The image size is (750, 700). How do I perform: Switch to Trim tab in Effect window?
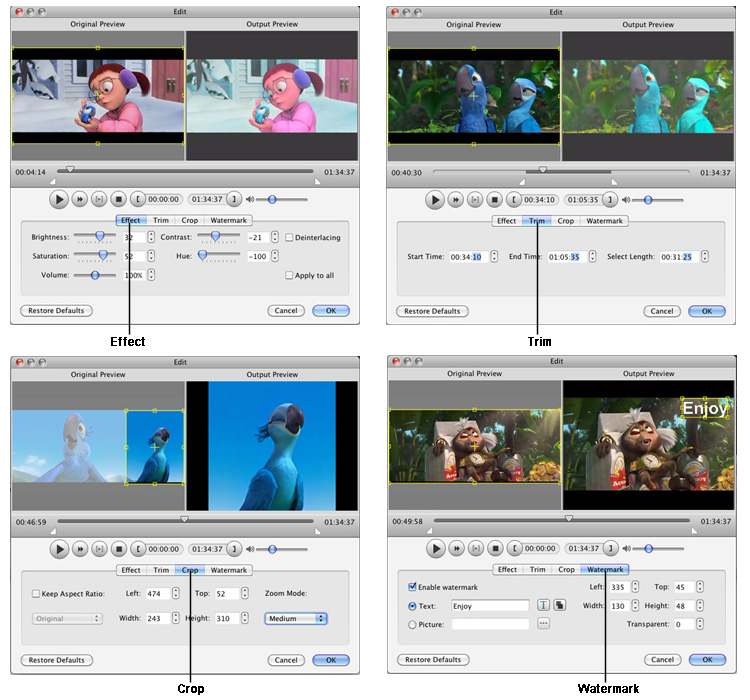161,220
